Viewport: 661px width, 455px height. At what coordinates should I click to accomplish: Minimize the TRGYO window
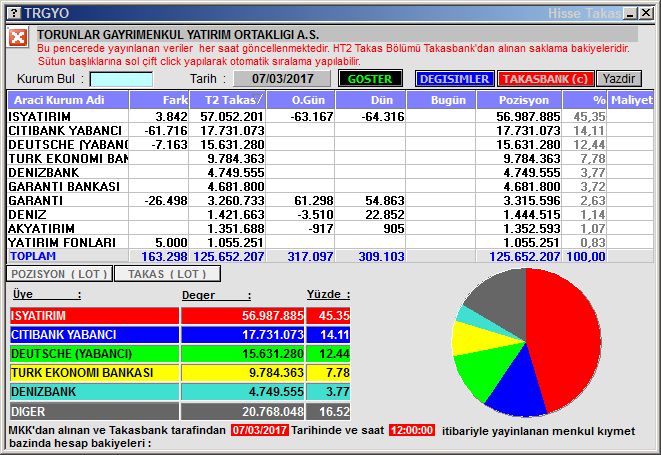tap(631, 13)
